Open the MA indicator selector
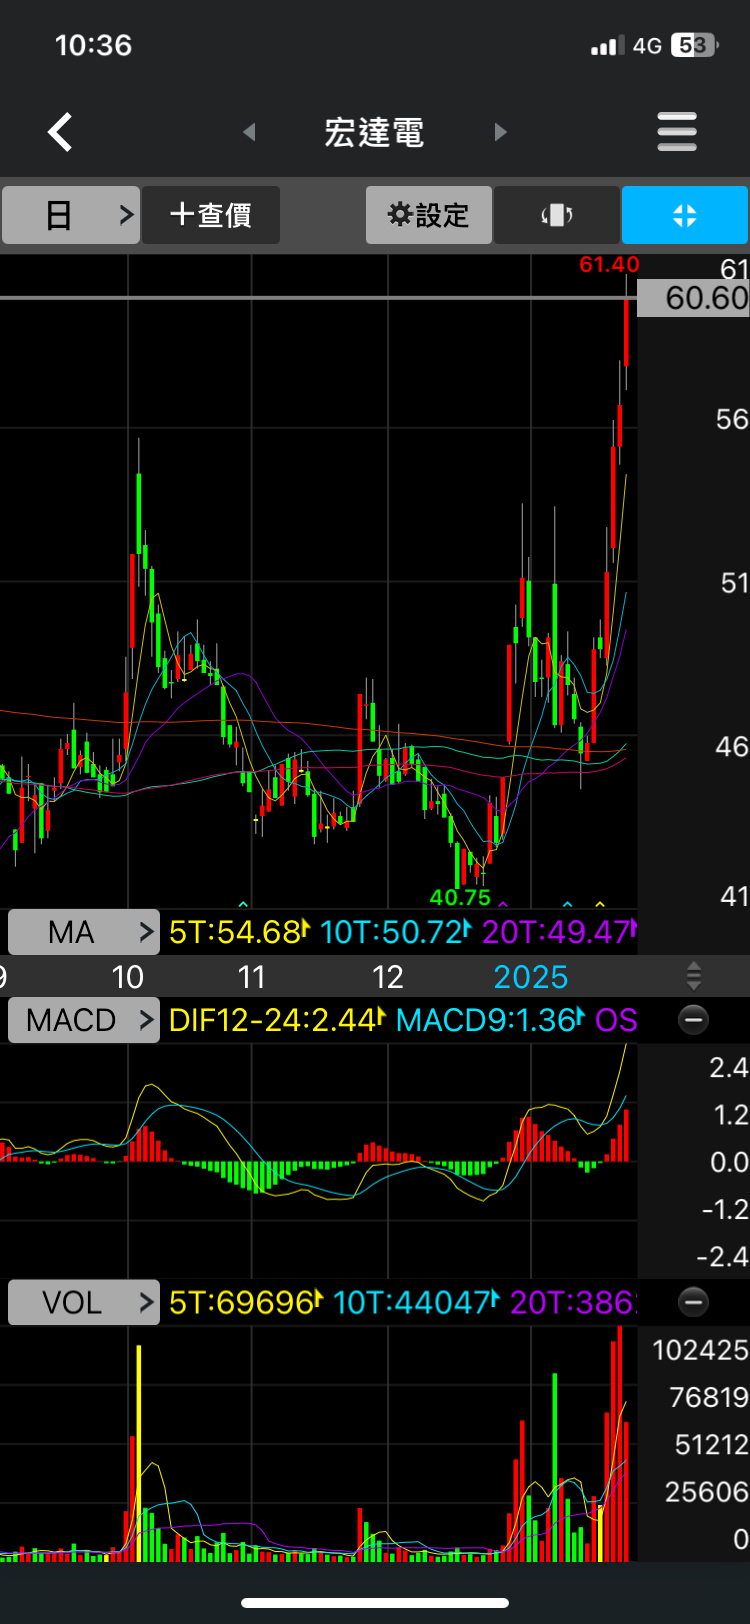The height and width of the screenshot is (1624, 750). (84, 932)
